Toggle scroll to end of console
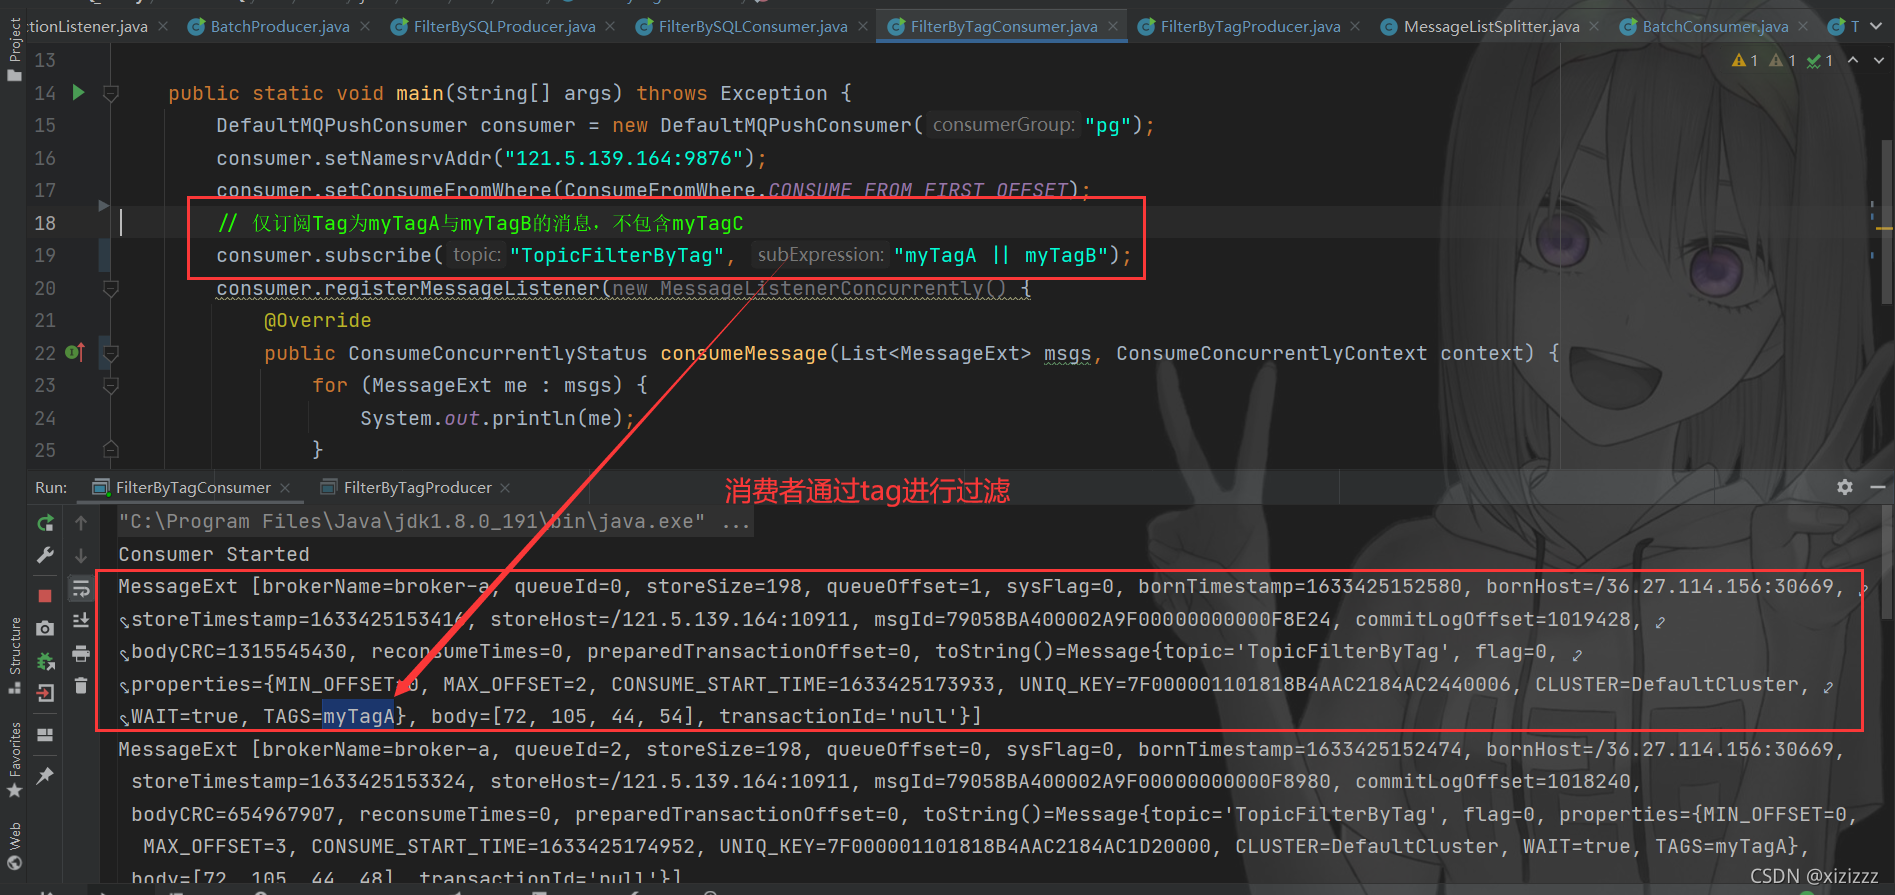Screen dimensions: 1895x895 81,621
